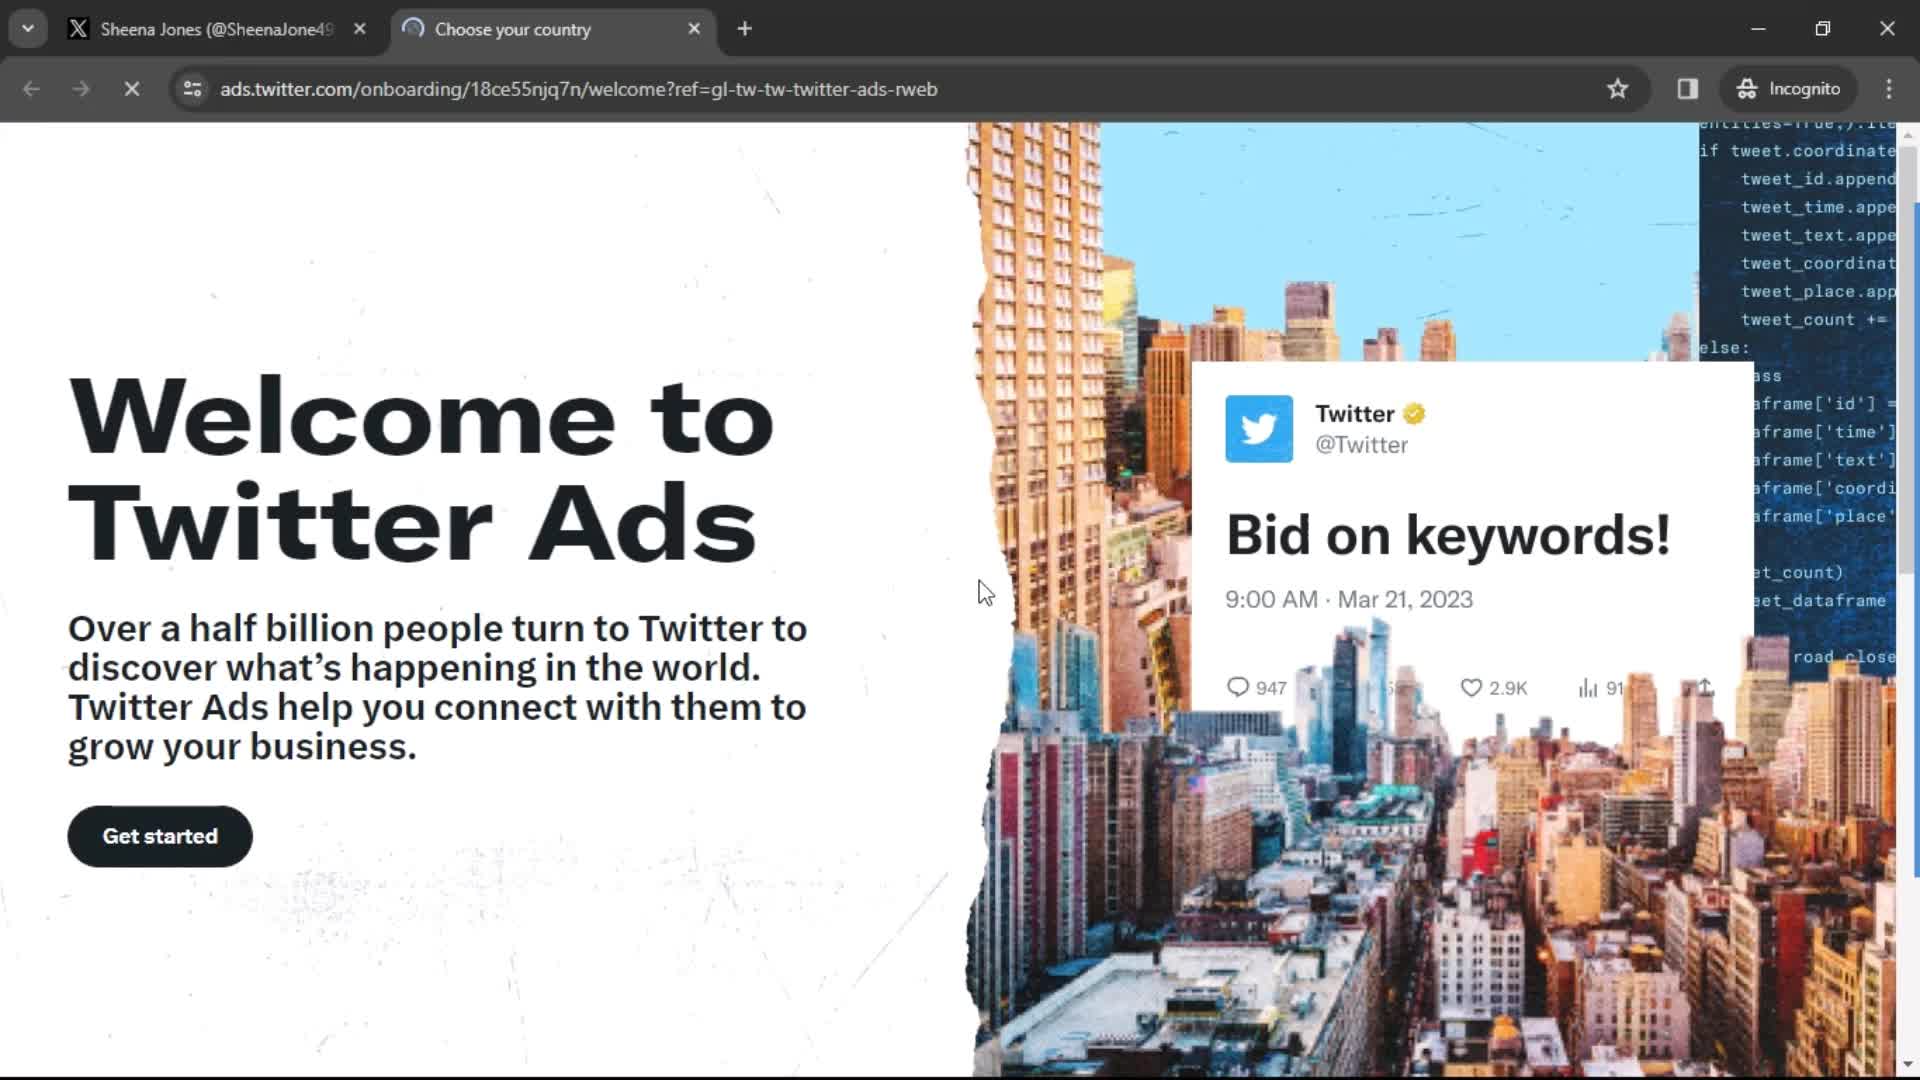Select the address bar URL field
The width and height of the screenshot is (1920, 1080).
pyautogui.click(x=579, y=88)
